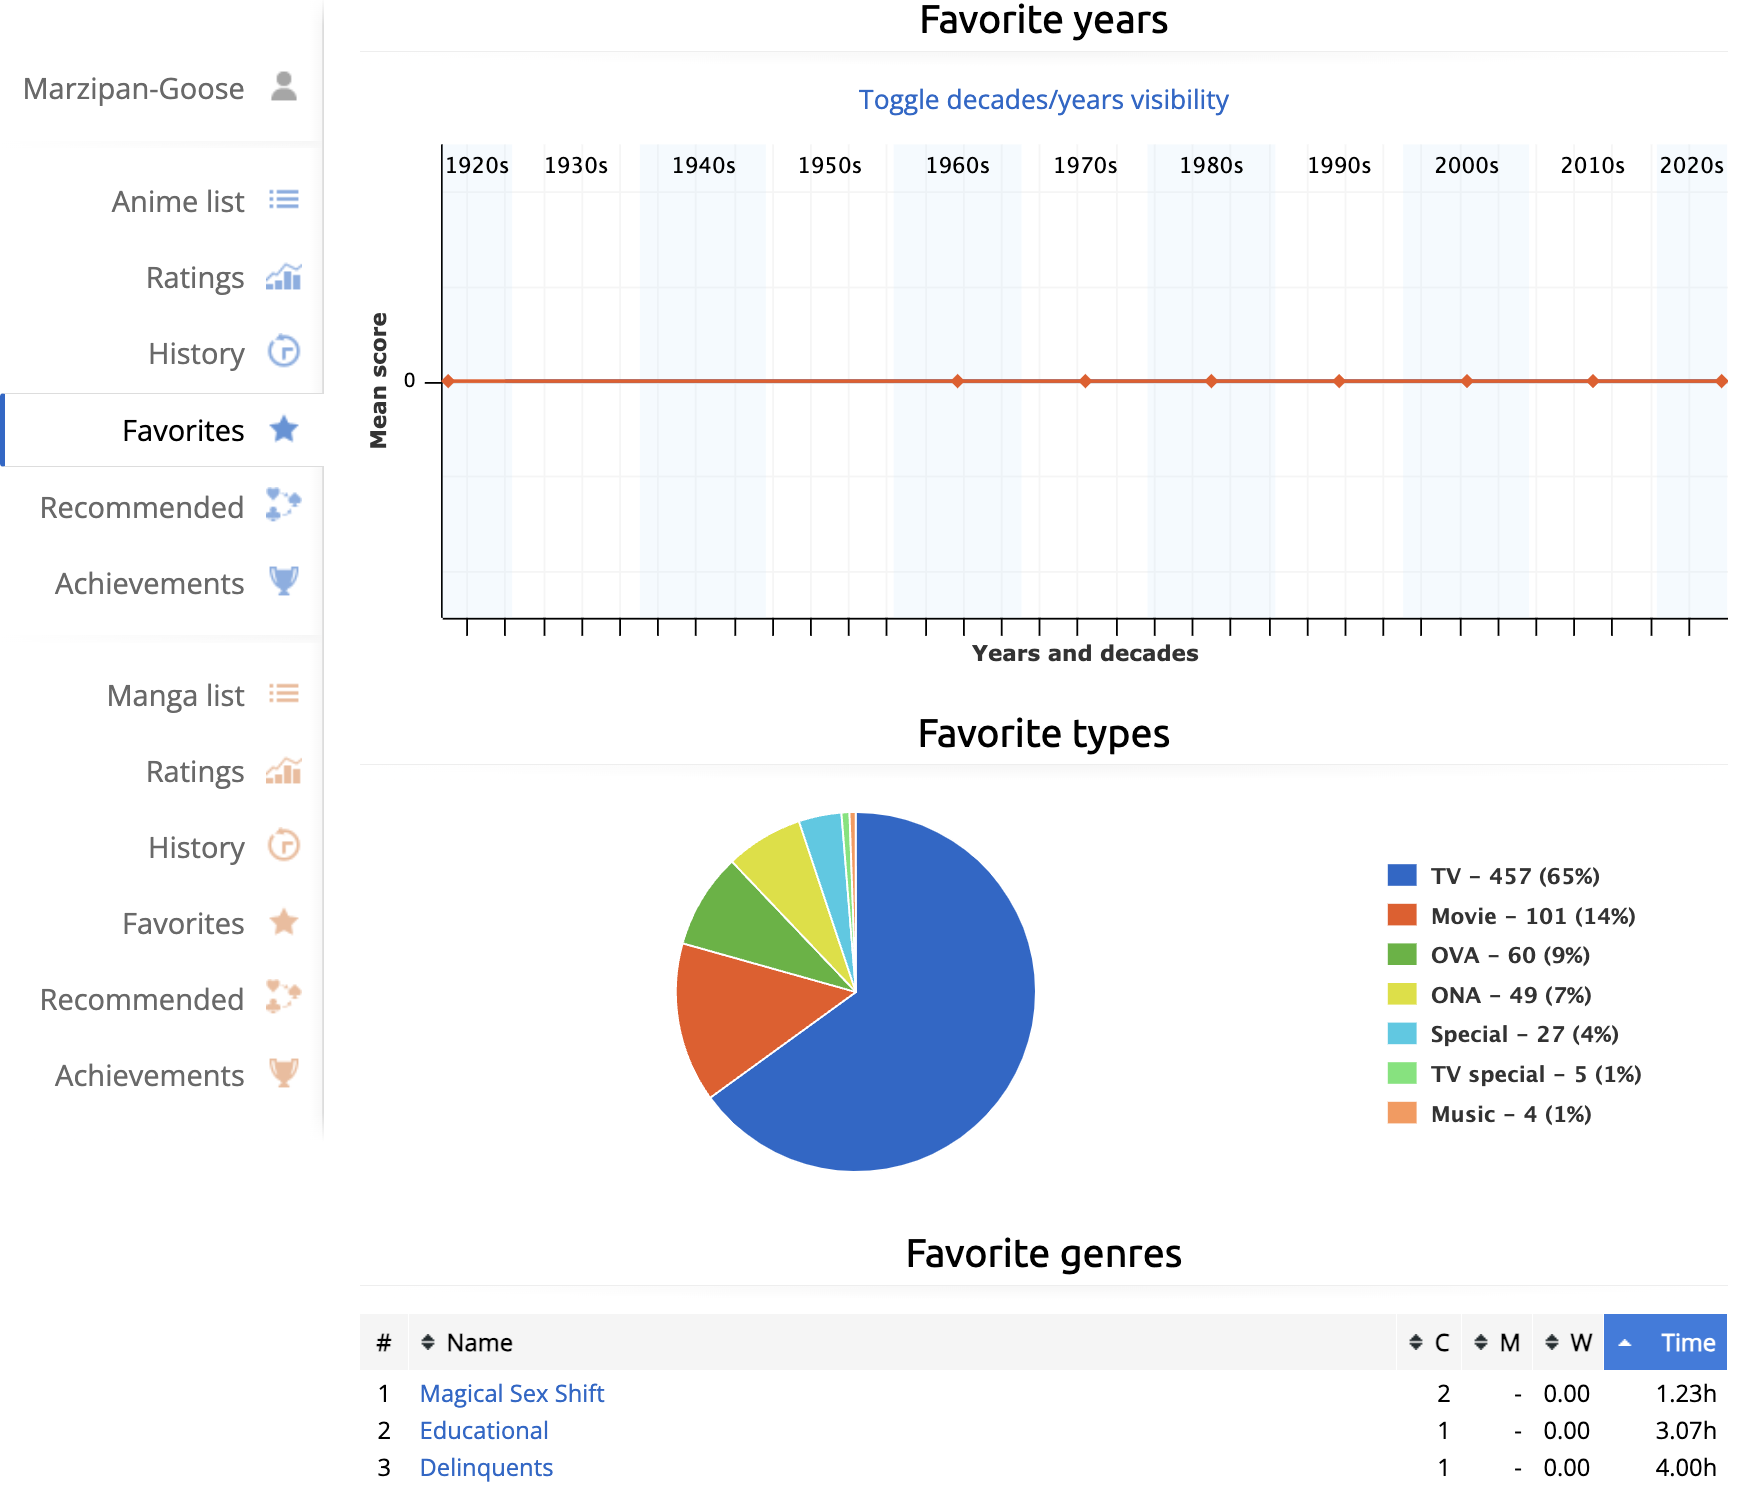Click the OVA green color swatch
This screenshot has height=1490, width=1738.
(1402, 955)
